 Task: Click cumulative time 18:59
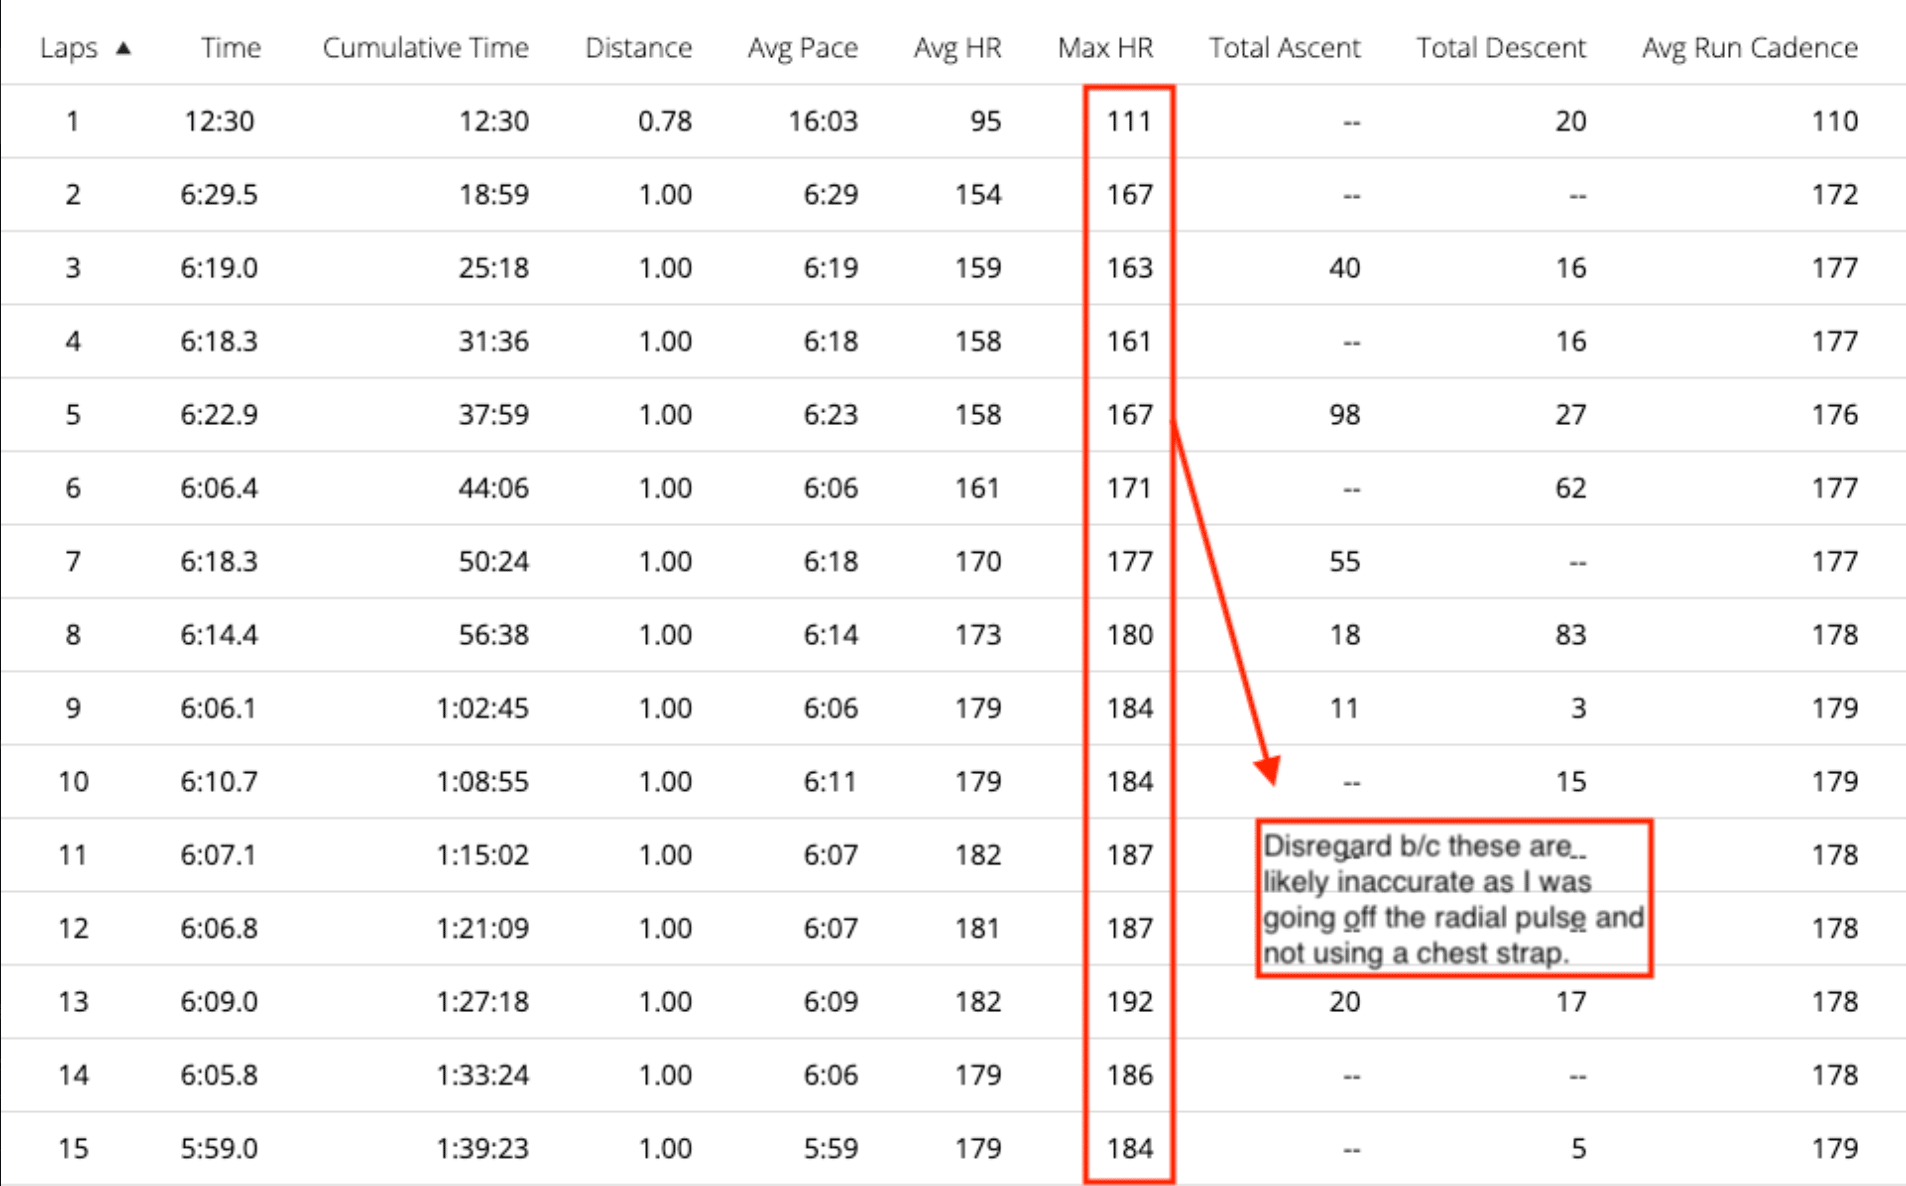click(494, 194)
